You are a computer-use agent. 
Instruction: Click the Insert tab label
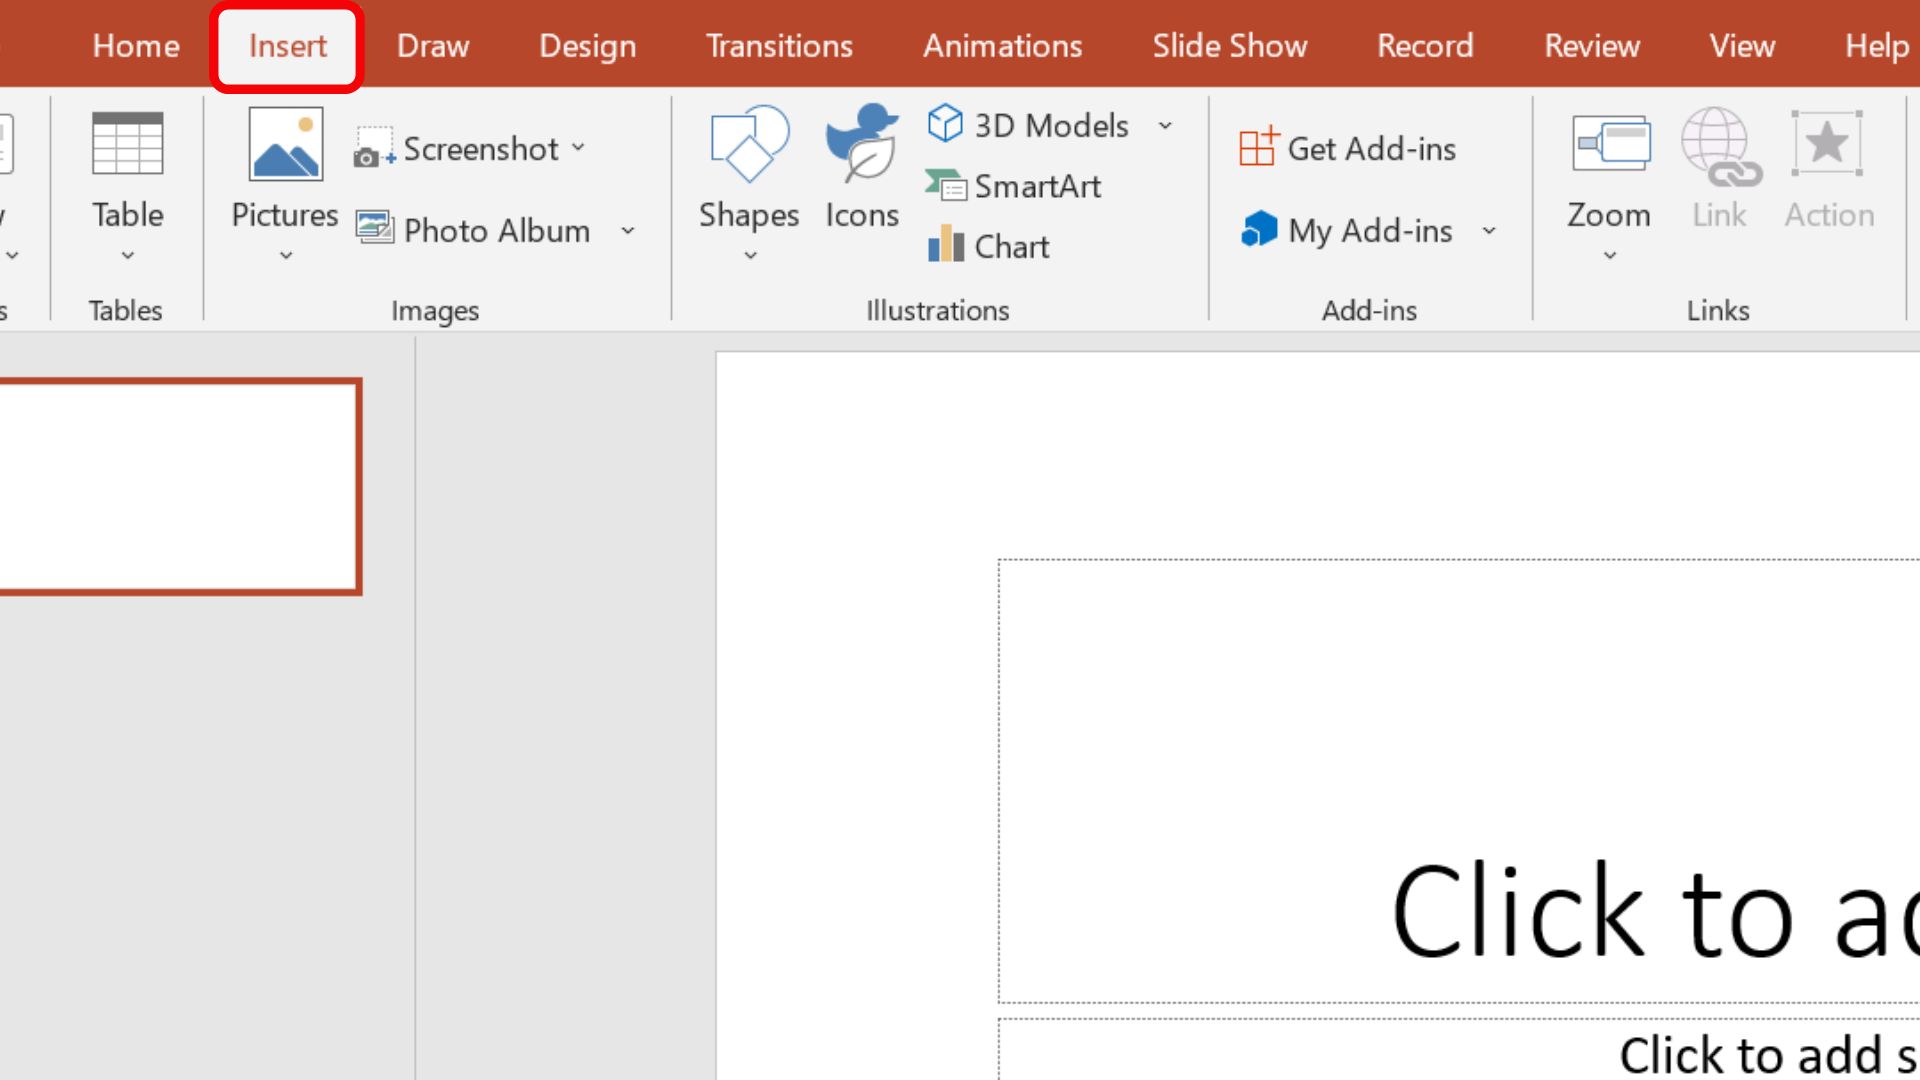pos(287,46)
